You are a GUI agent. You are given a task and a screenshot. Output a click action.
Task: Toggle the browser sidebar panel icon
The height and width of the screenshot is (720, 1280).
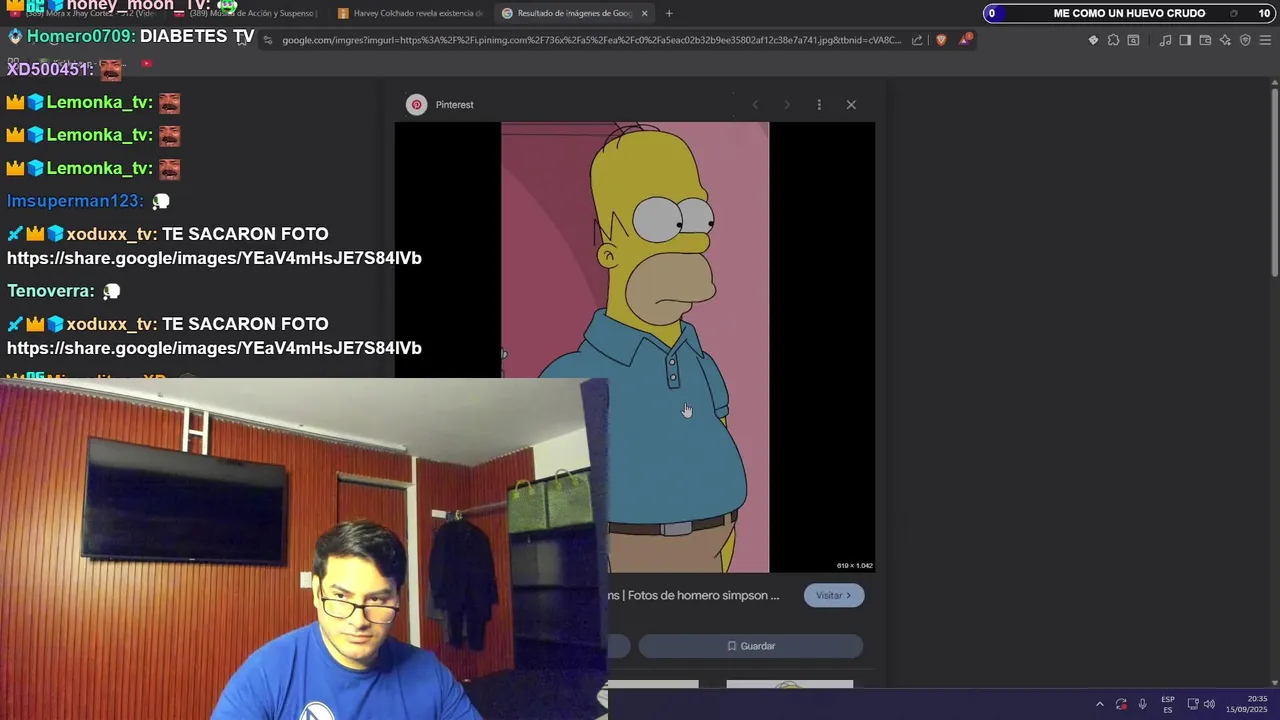(x=1185, y=40)
